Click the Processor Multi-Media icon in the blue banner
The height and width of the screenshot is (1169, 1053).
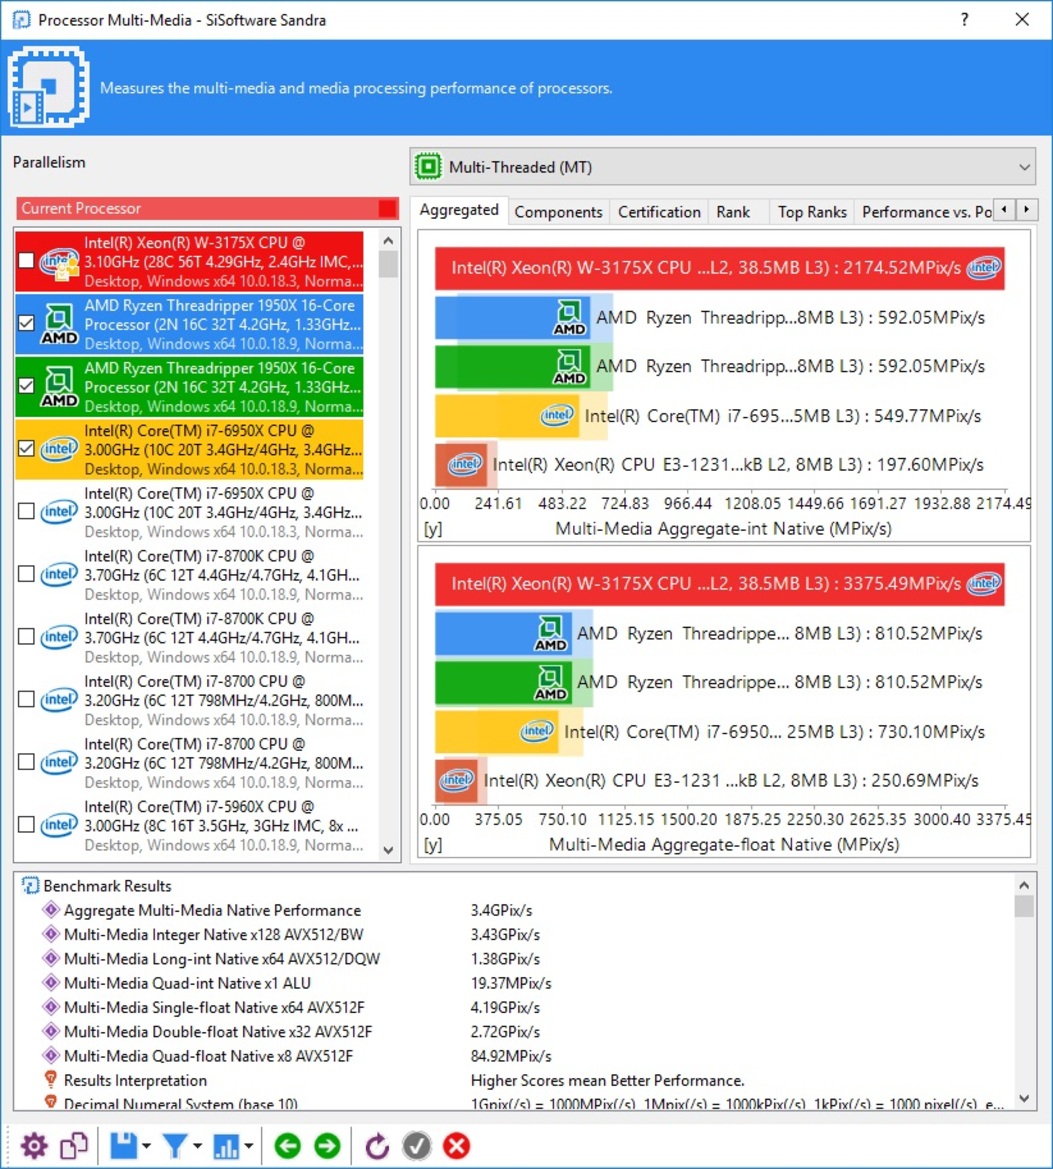(x=49, y=87)
